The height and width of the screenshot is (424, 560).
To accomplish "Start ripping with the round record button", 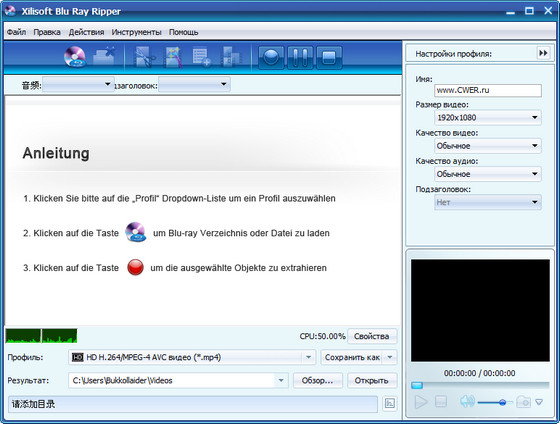I will pos(271,57).
